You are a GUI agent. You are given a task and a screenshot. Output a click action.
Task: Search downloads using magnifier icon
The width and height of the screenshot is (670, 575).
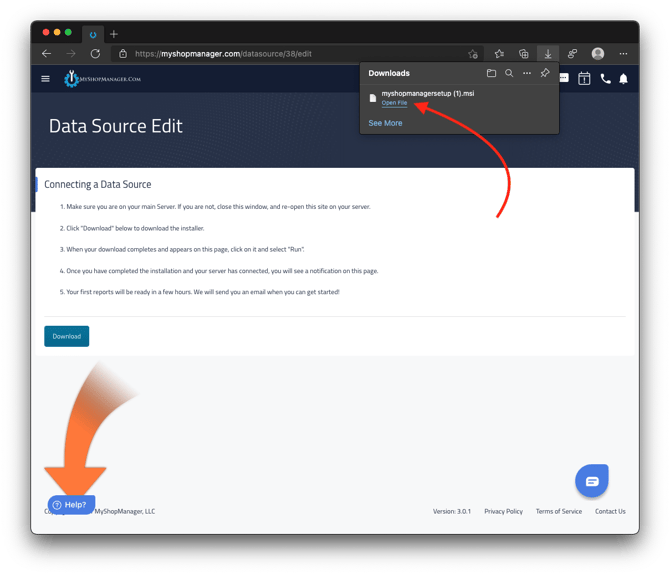click(509, 73)
